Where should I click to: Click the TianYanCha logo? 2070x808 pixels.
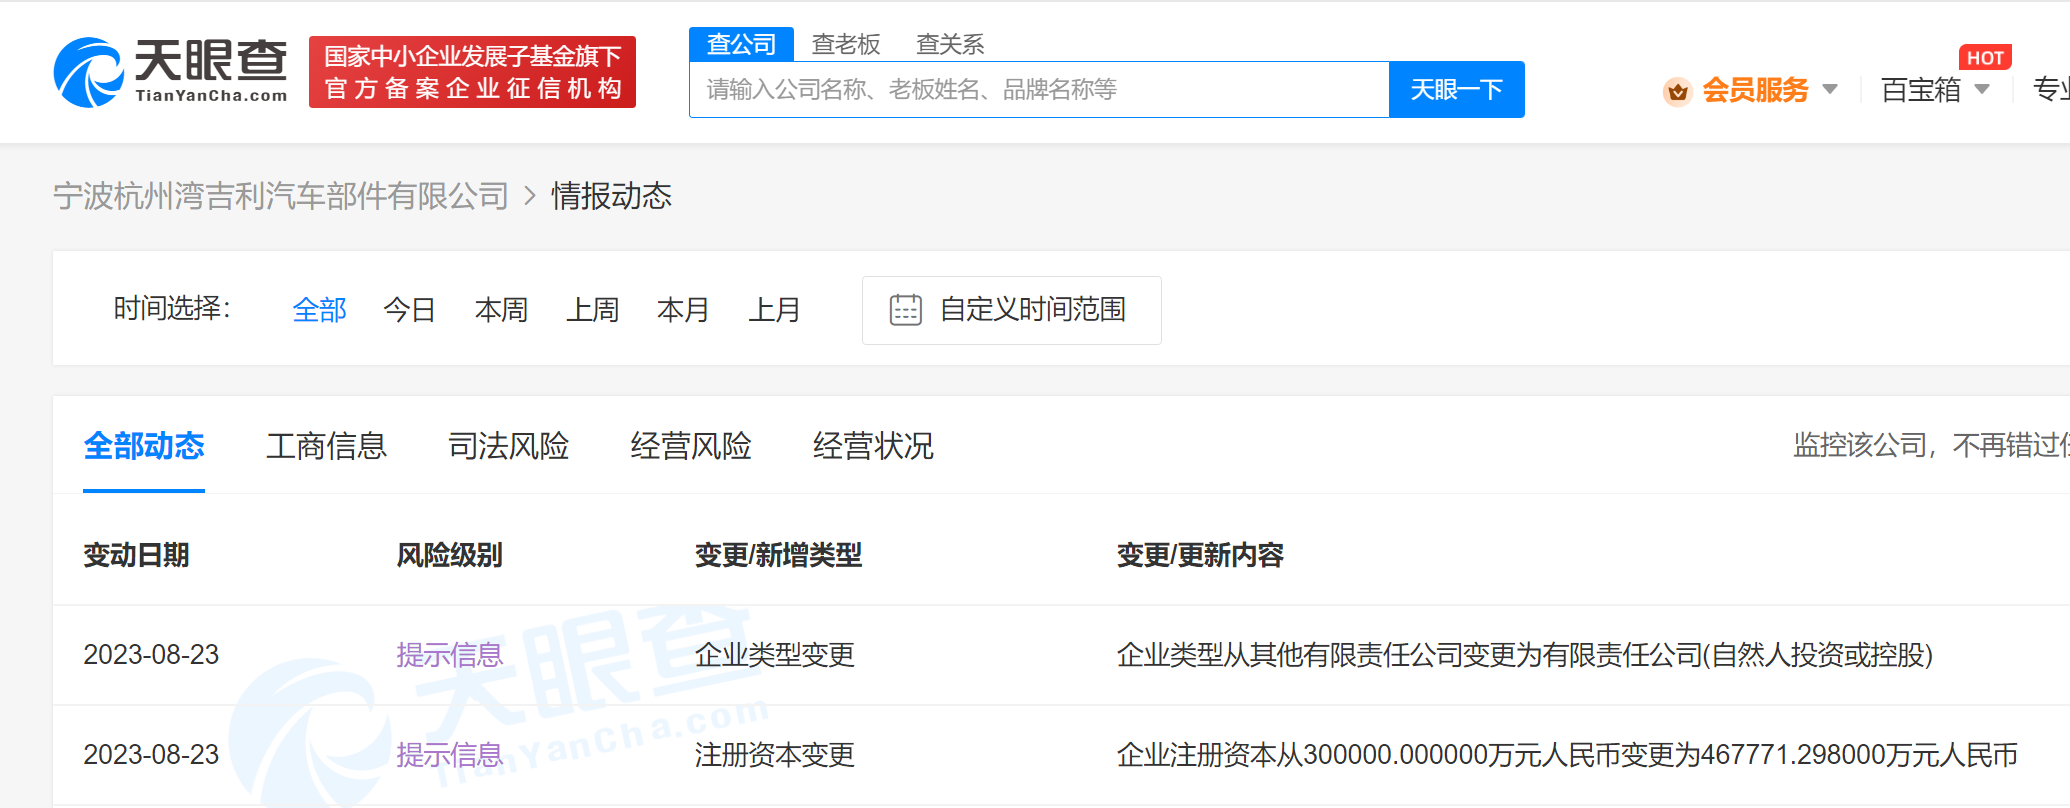[x=170, y=72]
